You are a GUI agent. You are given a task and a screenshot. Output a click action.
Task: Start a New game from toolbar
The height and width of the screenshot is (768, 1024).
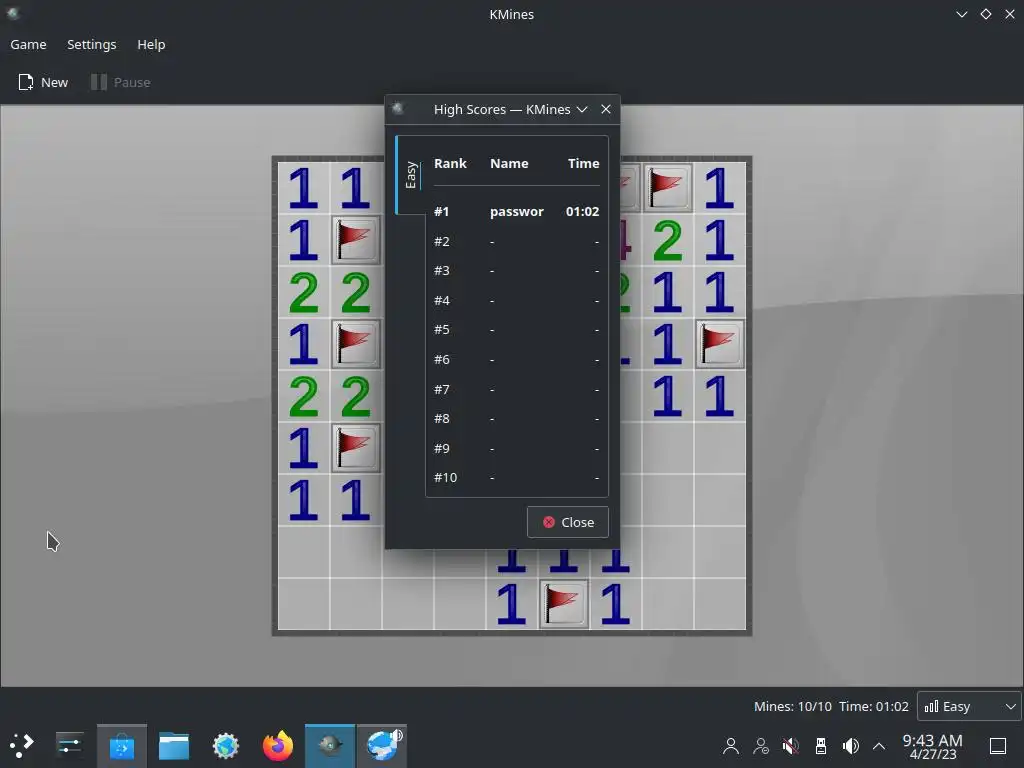pos(43,82)
